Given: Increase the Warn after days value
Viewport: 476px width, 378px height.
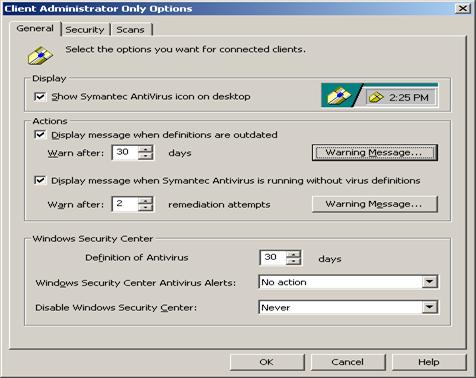Looking at the screenshot, I should (145, 149).
